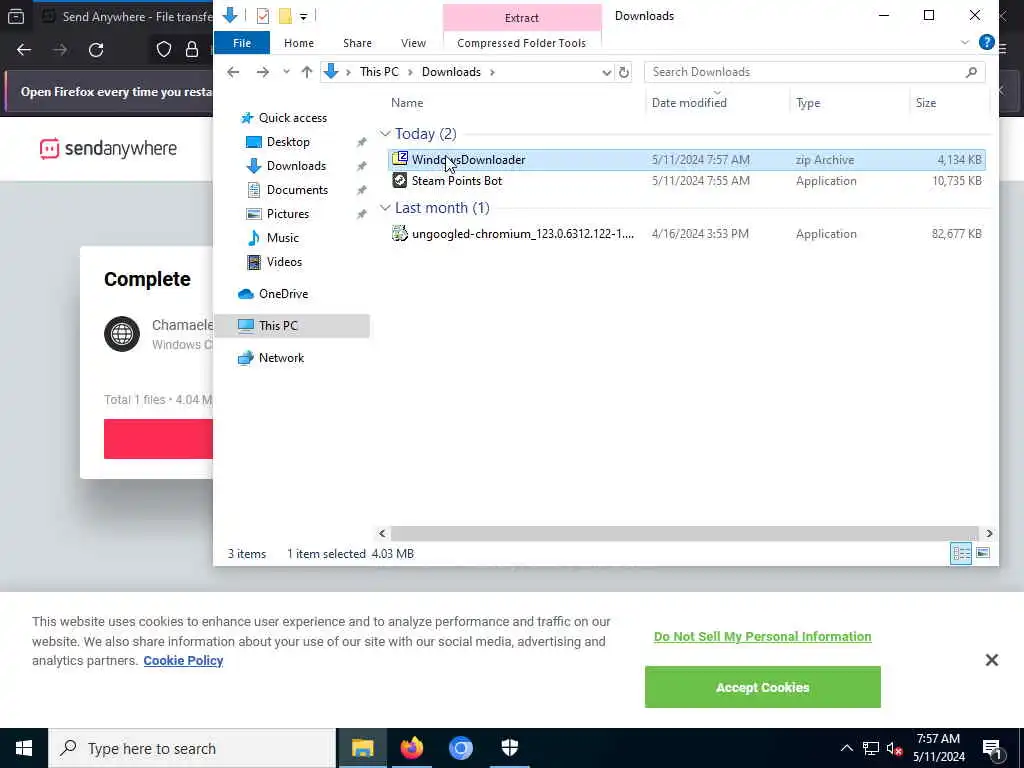Image resolution: width=1024 pixels, height=768 pixels.
Task: Open Windows Security shield on taskbar
Action: click(x=509, y=748)
